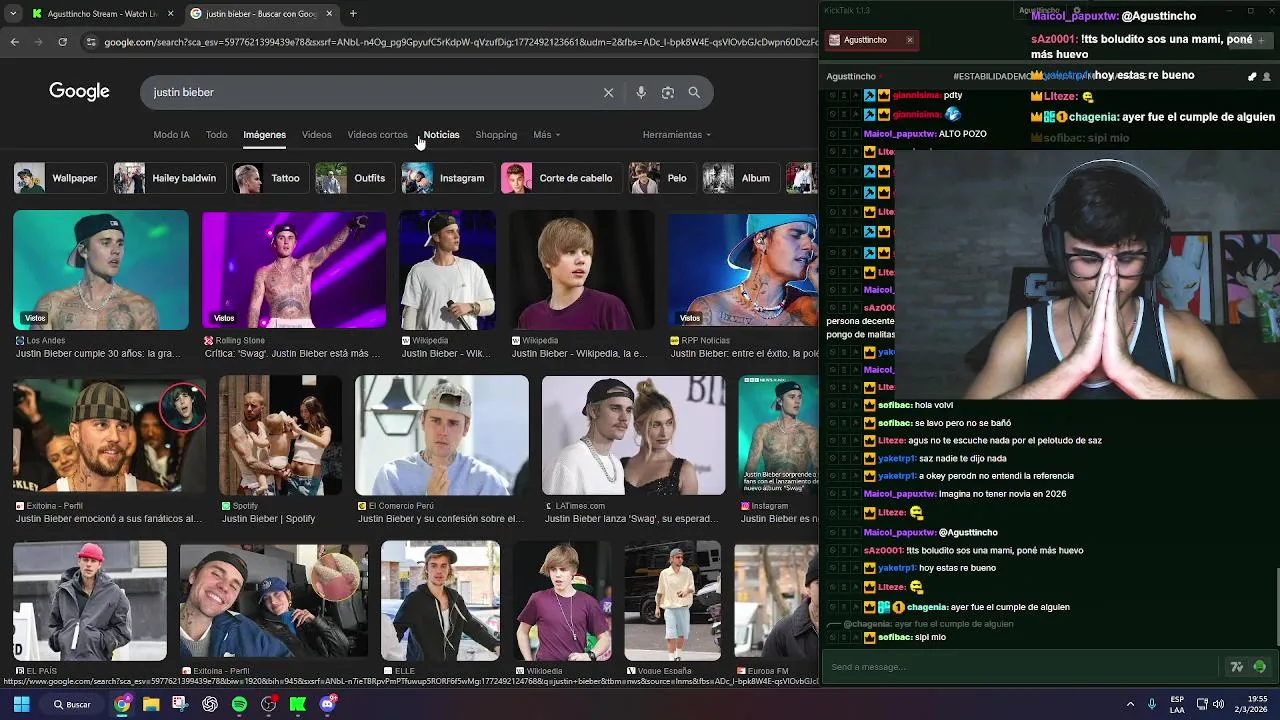The width and height of the screenshot is (1280, 720).
Task: Filter images by Corte de cabello chip
Action: pos(560,178)
